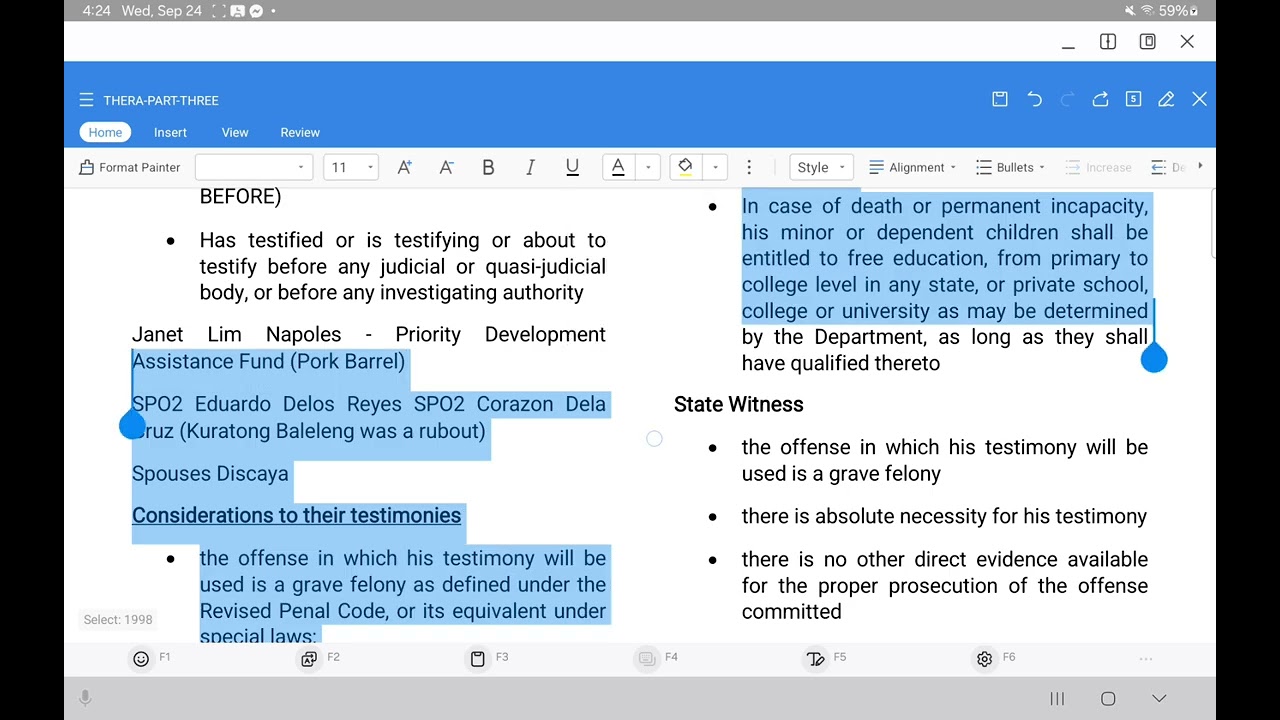
Task: Open the S-box icon in title bar
Action: (1133, 99)
